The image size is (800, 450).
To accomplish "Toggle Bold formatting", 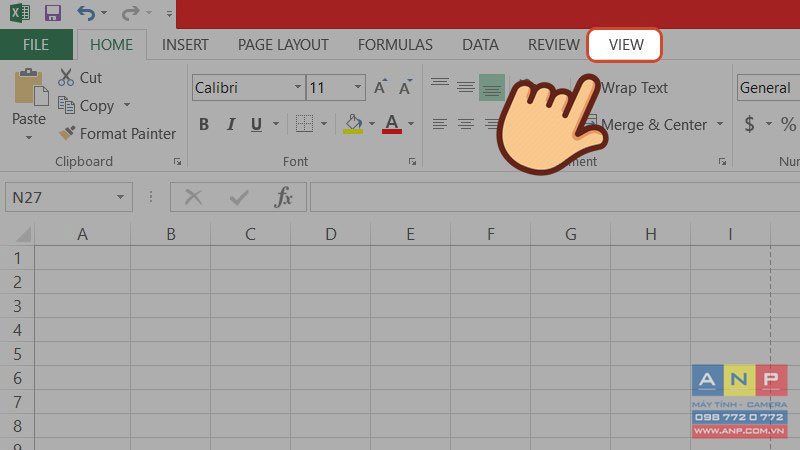I will pos(204,124).
